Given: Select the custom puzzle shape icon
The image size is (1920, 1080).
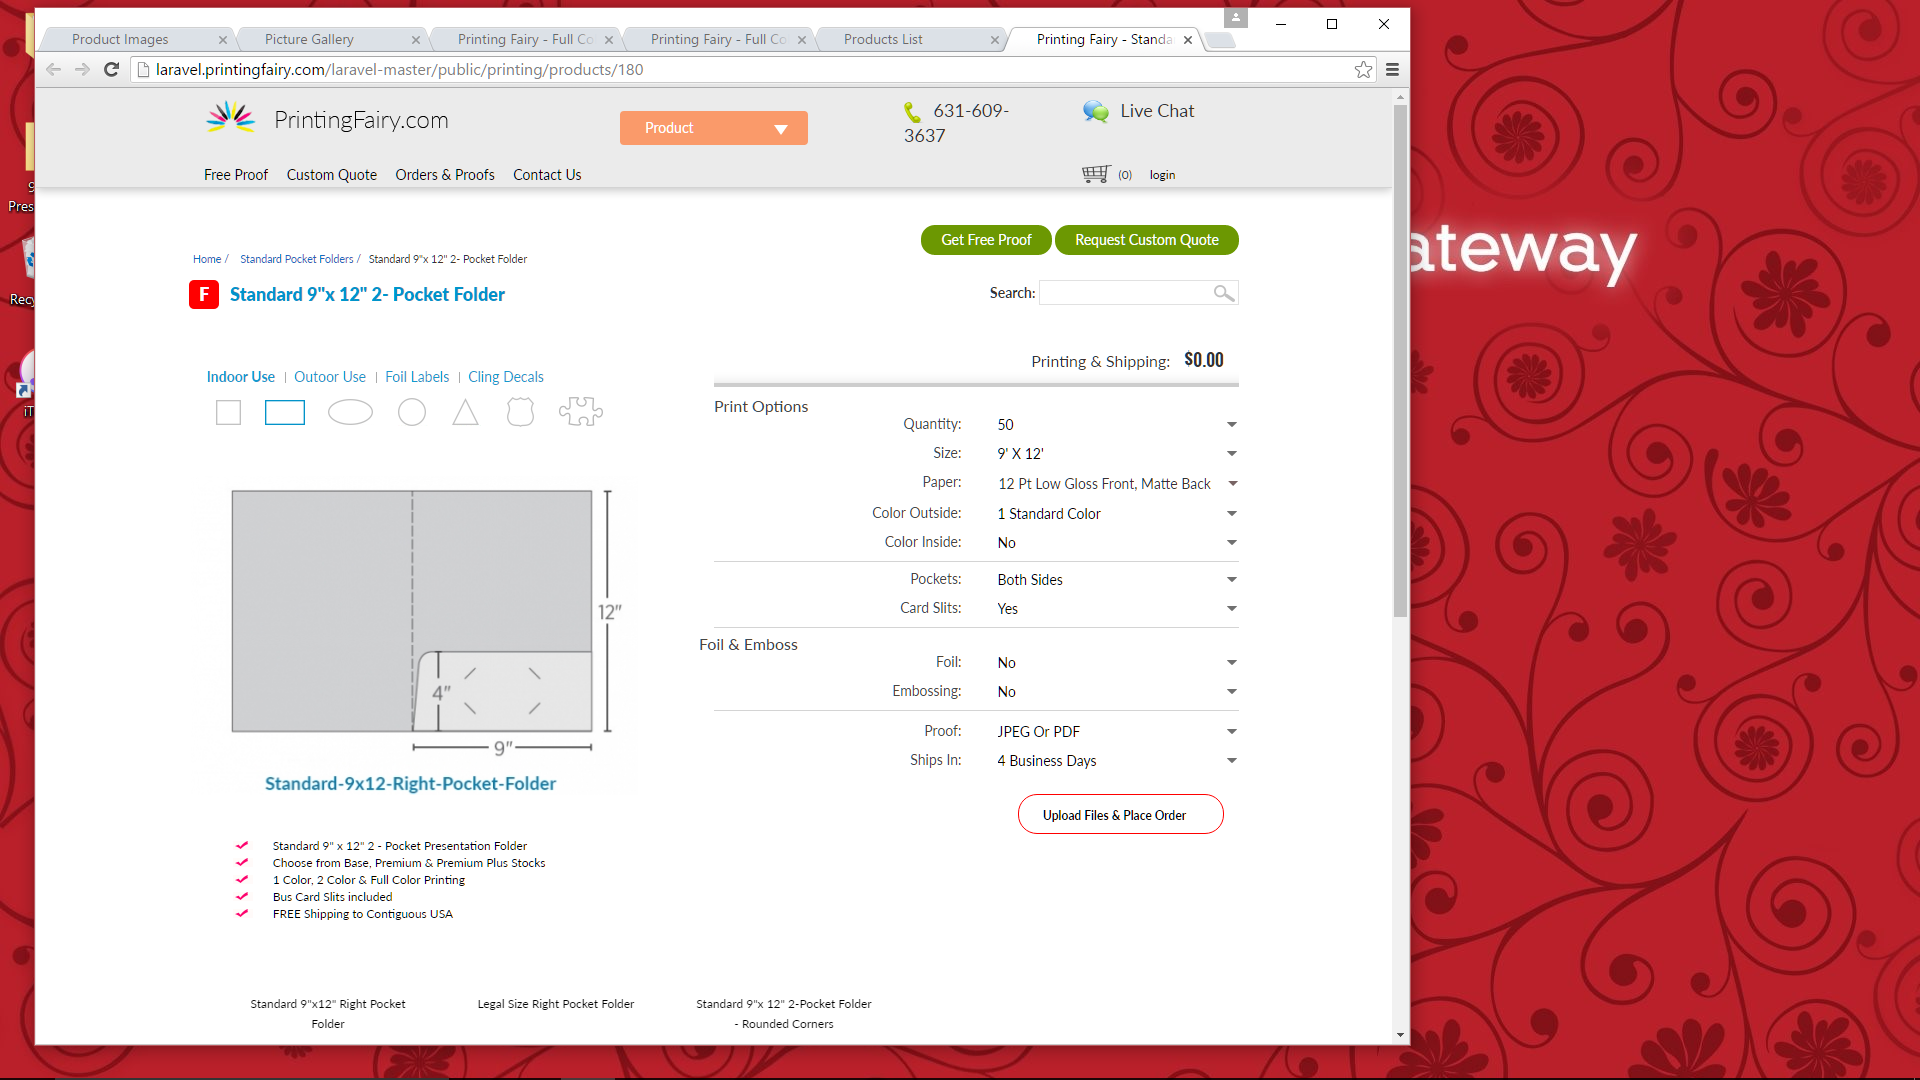Looking at the screenshot, I should tap(581, 412).
